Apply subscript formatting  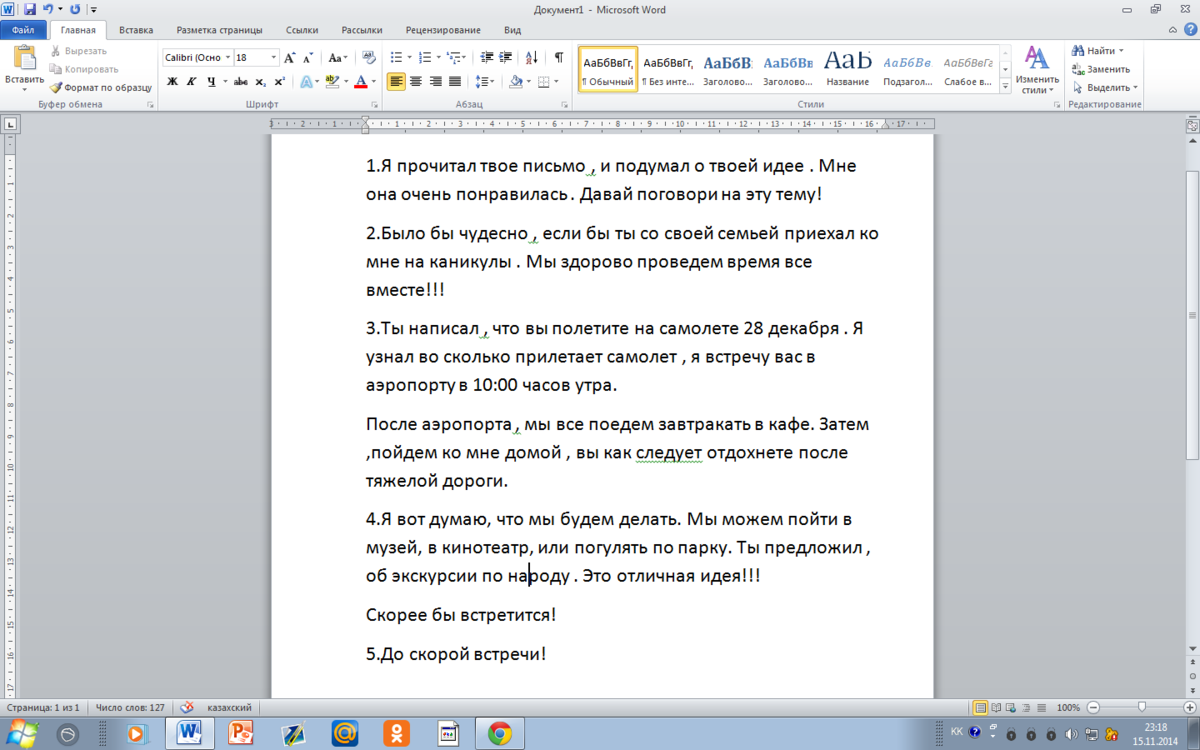click(x=260, y=82)
